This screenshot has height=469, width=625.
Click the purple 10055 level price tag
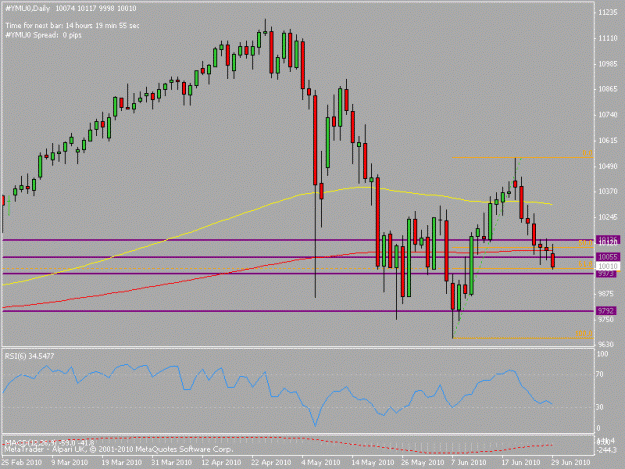[x=607, y=257]
